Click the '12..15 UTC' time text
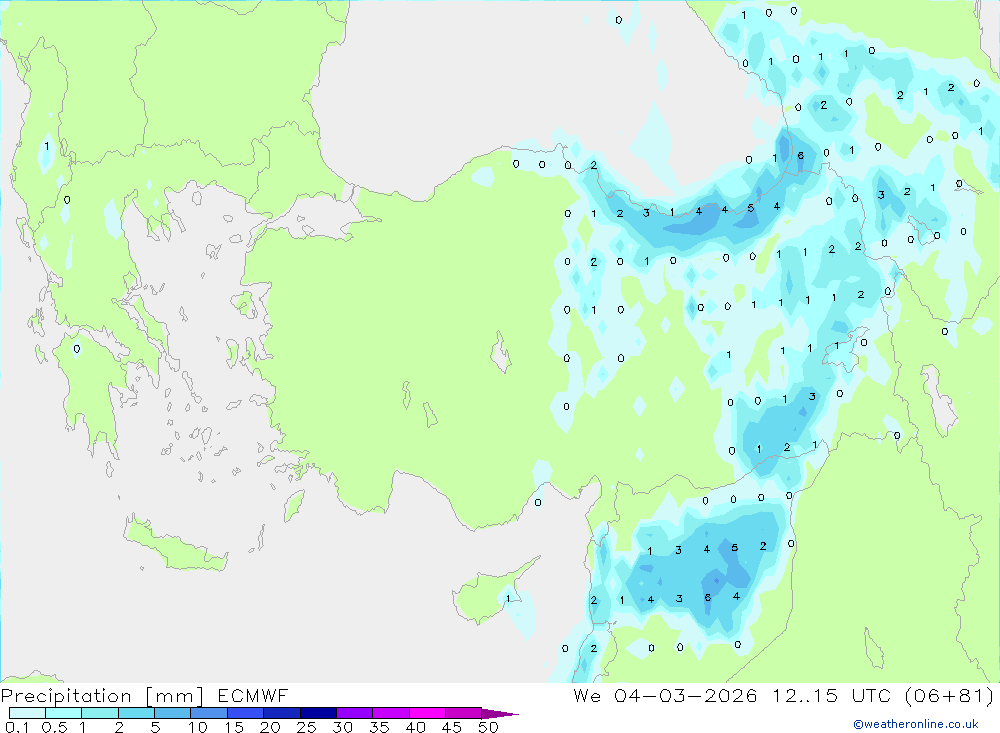The image size is (1000, 733). pyautogui.click(x=831, y=695)
